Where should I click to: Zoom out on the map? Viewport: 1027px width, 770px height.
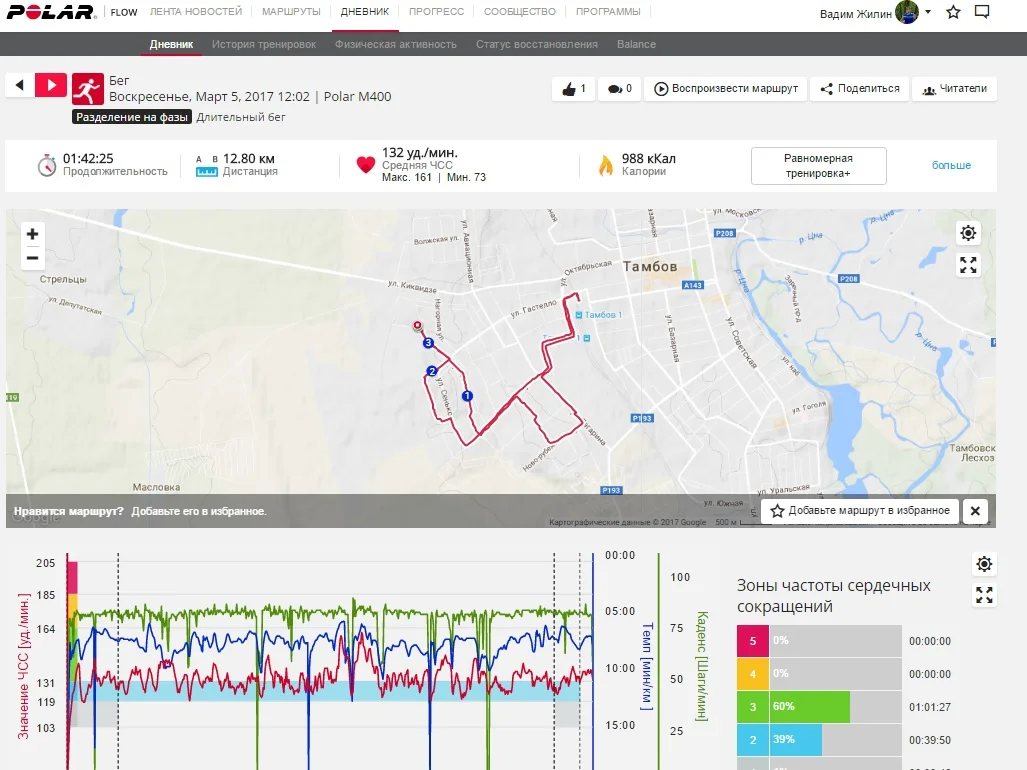pyautogui.click(x=32, y=258)
